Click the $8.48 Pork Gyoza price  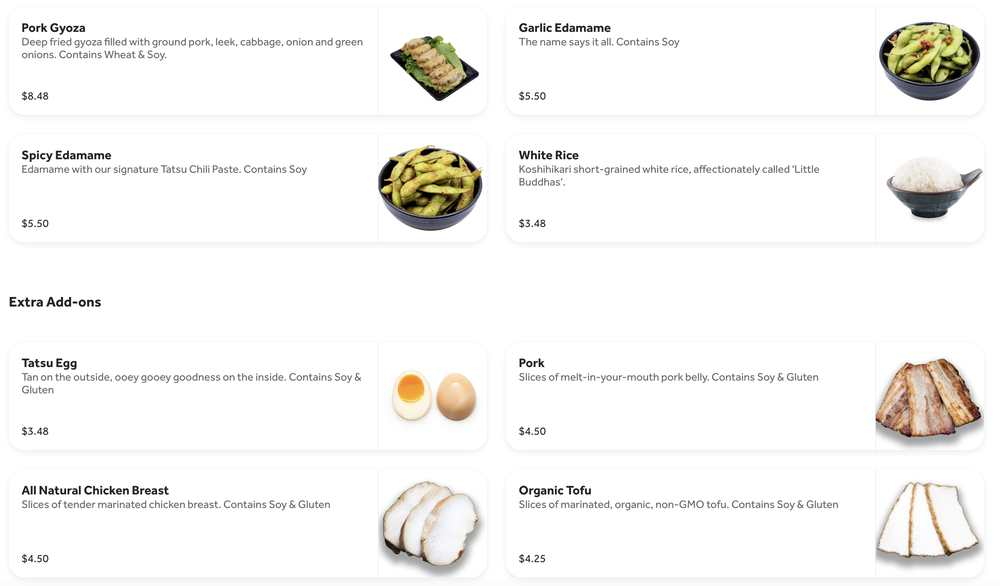pyautogui.click(x=35, y=96)
